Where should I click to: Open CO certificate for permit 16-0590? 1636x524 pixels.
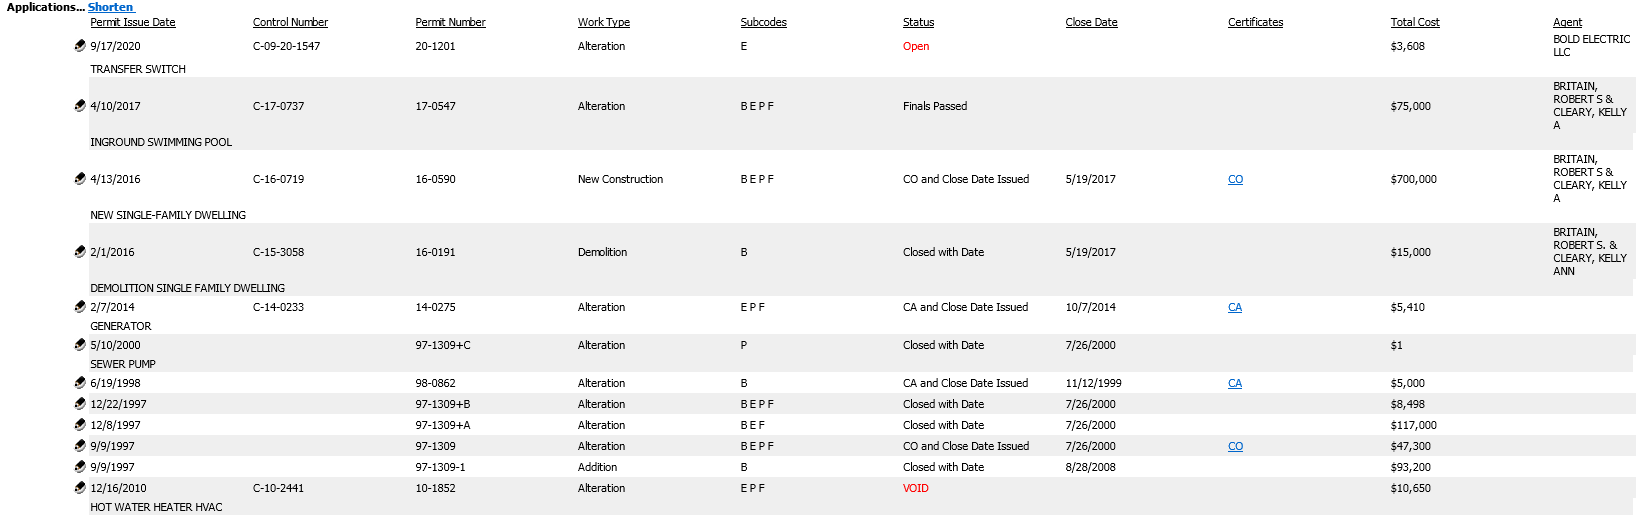[1235, 179]
